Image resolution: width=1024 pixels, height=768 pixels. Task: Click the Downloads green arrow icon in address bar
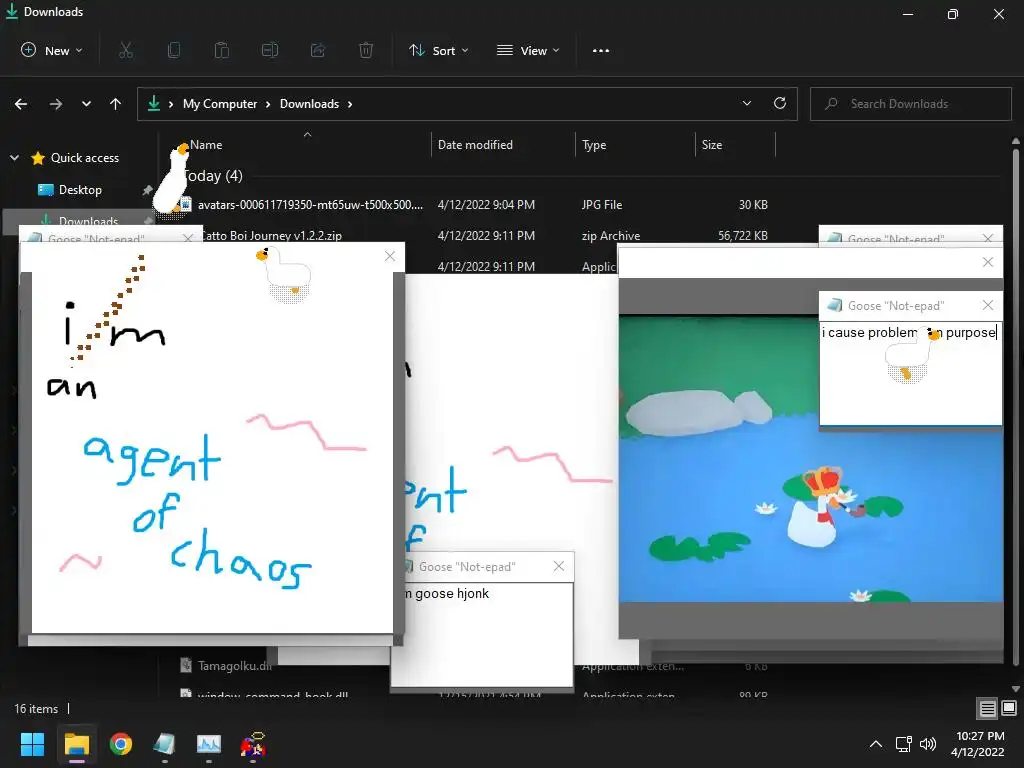pyautogui.click(x=153, y=104)
